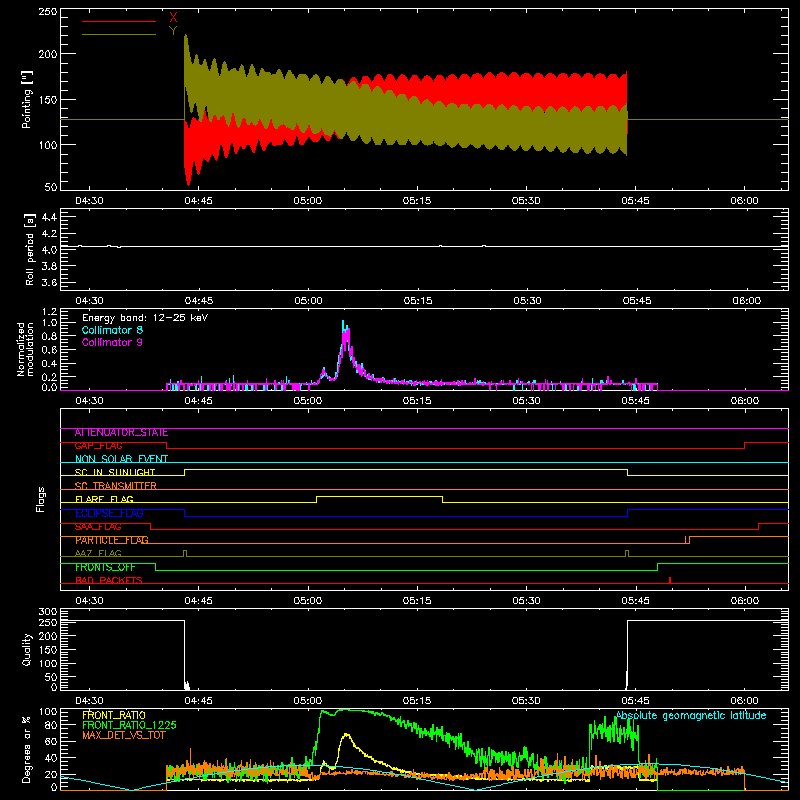Select the SC_IN_SUNLIGHT flag label

(115, 472)
